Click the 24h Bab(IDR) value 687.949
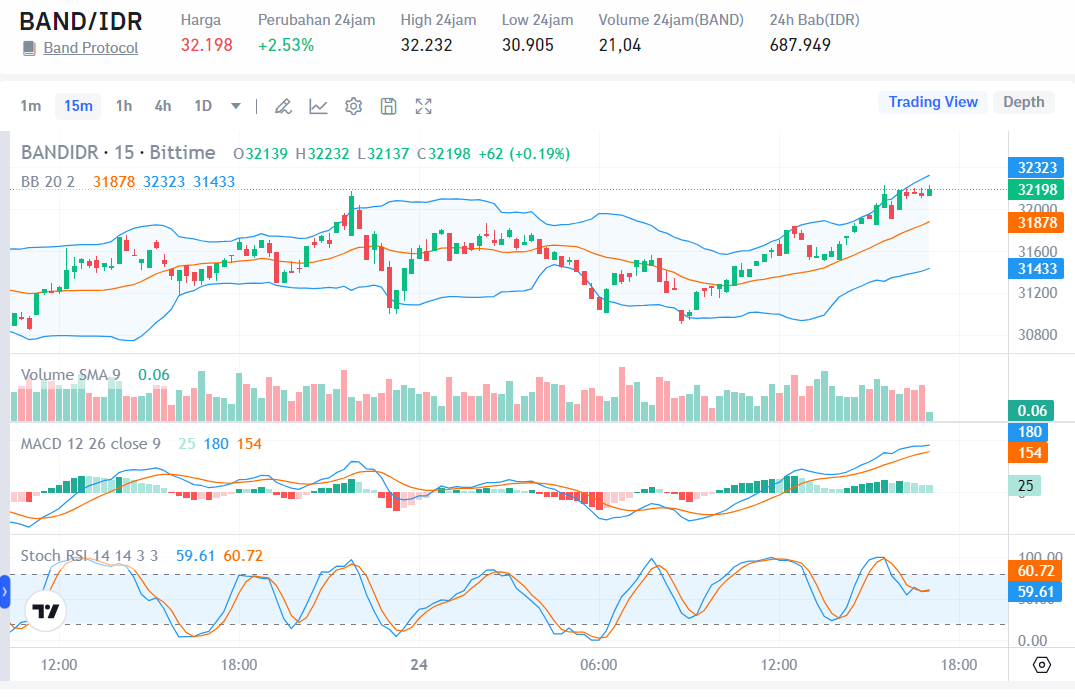The image size is (1075, 697). point(800,45)
